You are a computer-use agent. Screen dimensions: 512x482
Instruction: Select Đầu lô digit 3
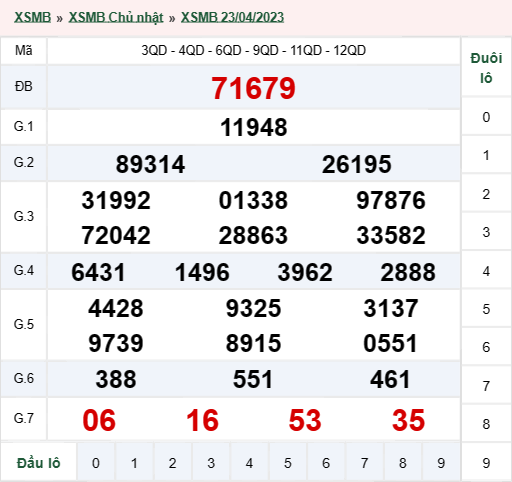tap(211, 463)
